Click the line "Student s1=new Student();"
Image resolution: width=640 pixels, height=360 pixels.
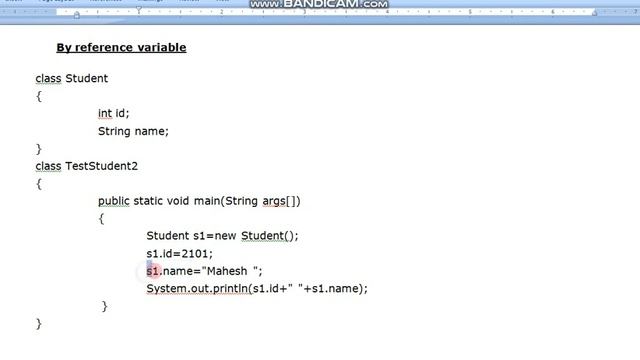[222, 236]
